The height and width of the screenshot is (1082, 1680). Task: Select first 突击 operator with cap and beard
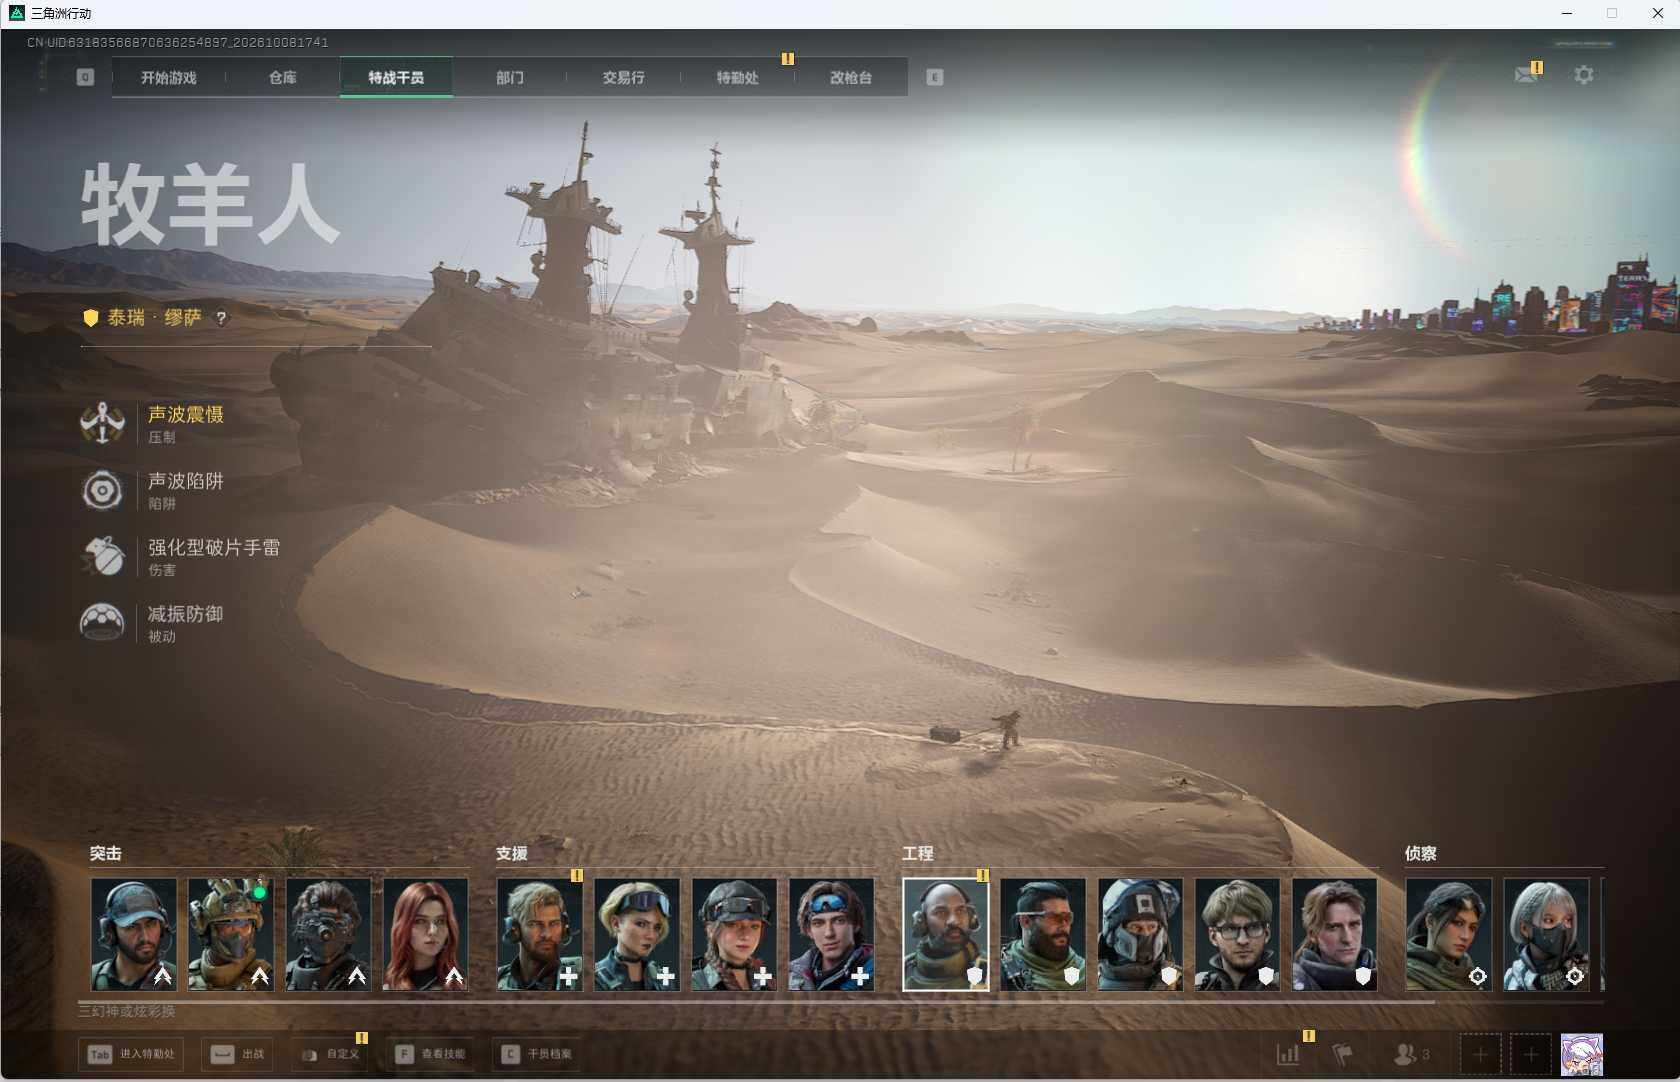pos(134,935)
